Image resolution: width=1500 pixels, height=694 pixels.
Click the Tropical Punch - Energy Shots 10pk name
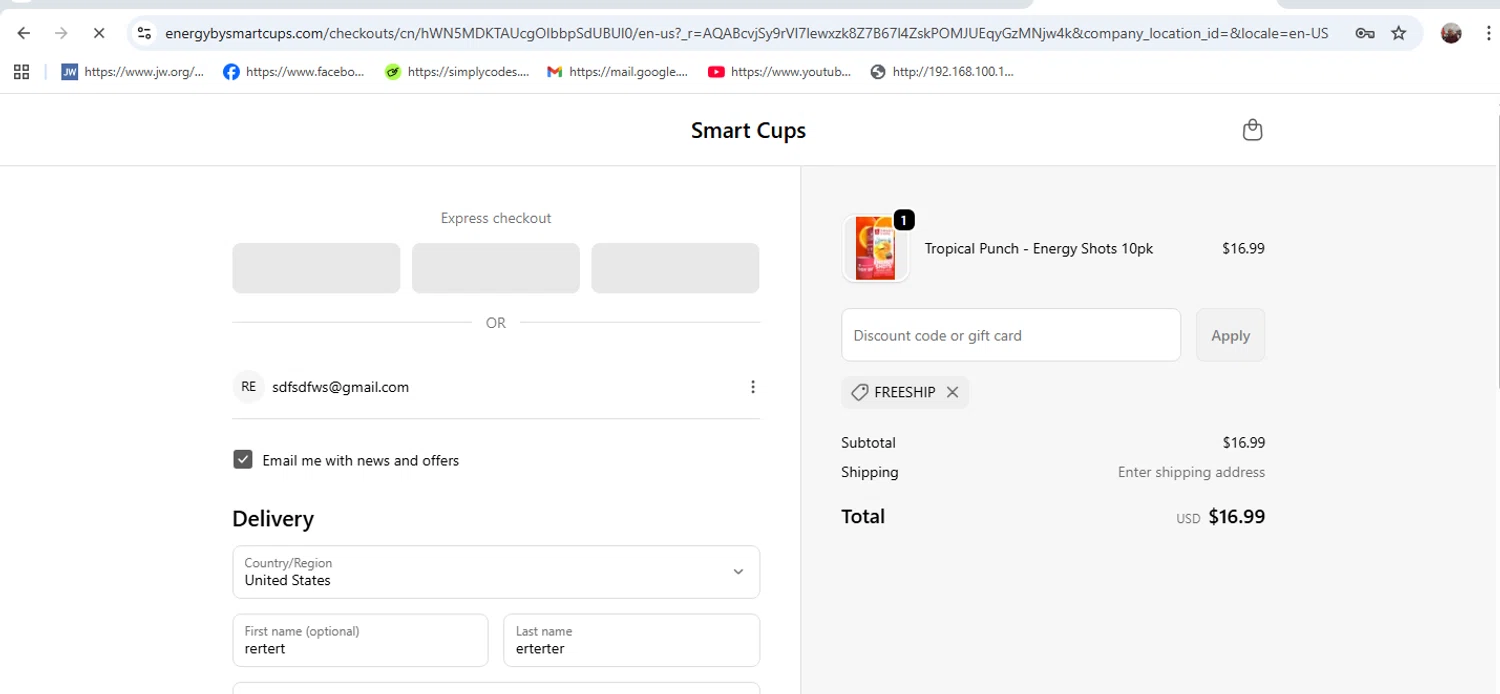[1038, 248]
